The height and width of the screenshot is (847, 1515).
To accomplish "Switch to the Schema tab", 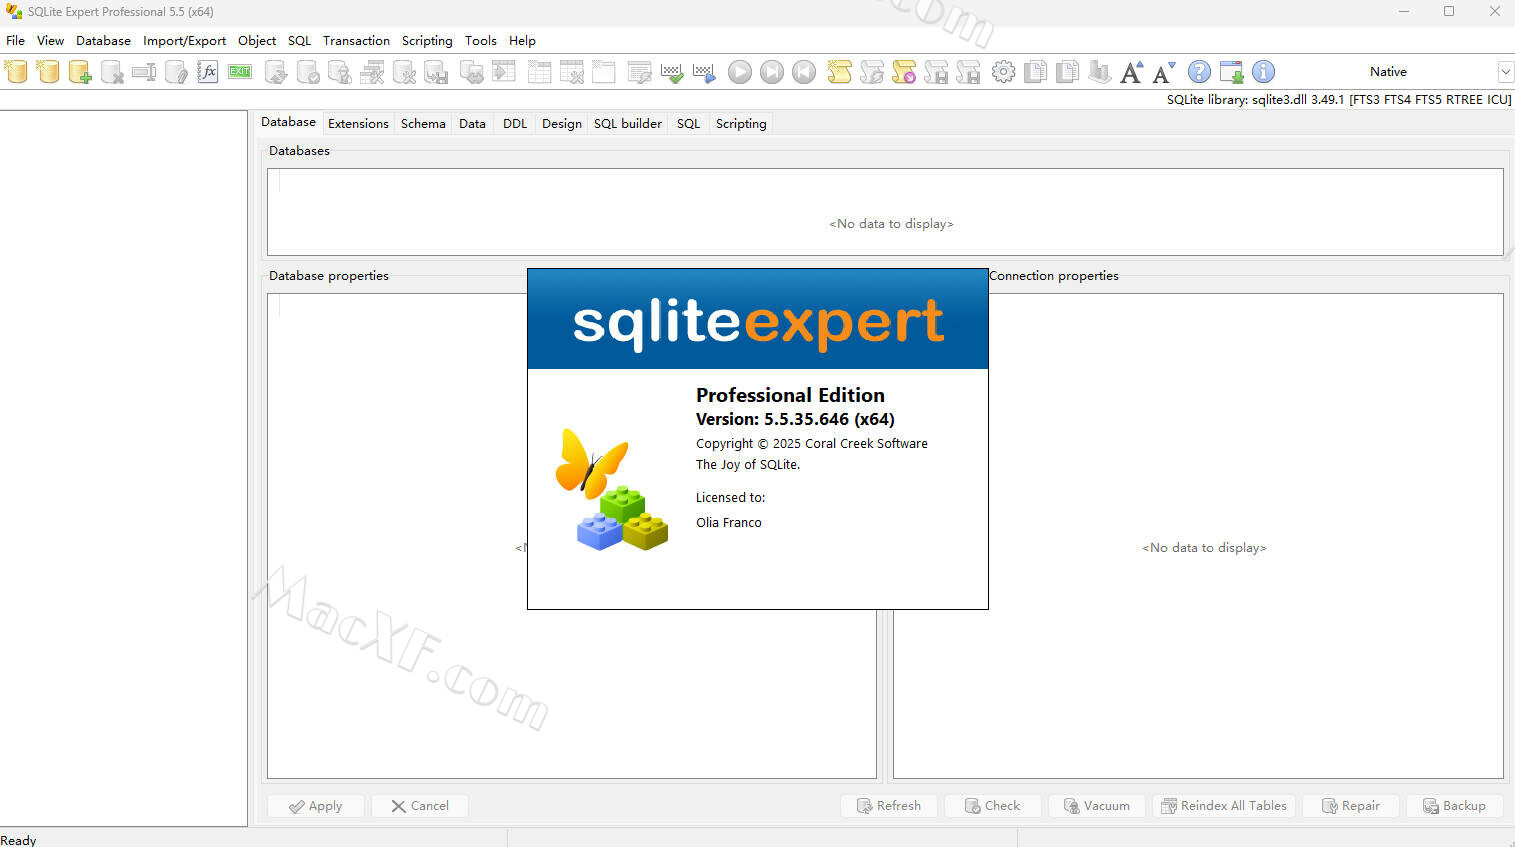I will 423,124.
